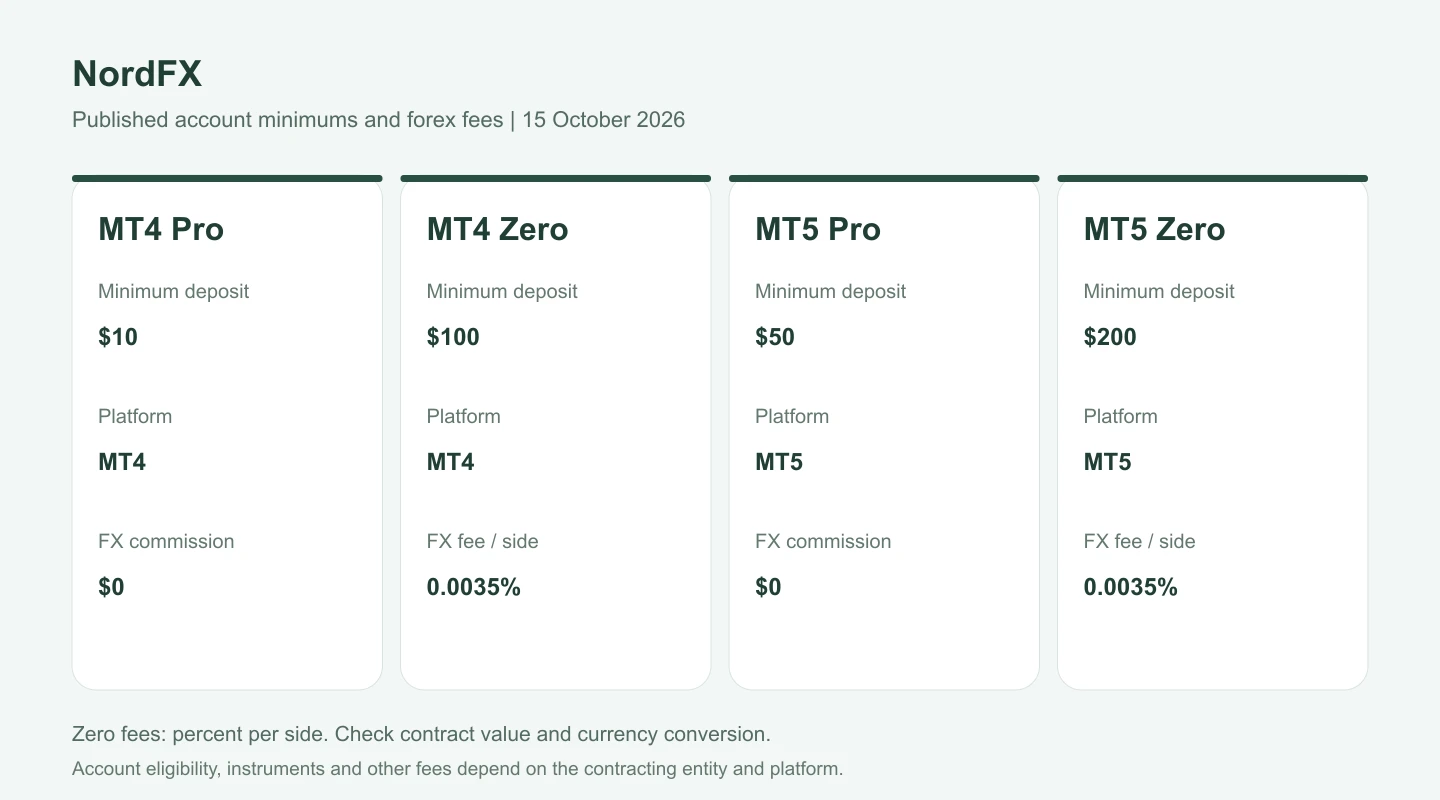Viewport: 1440px width, 800px height.
Task: Click the $50 minimum deposit value
Action: coord(775,337)
